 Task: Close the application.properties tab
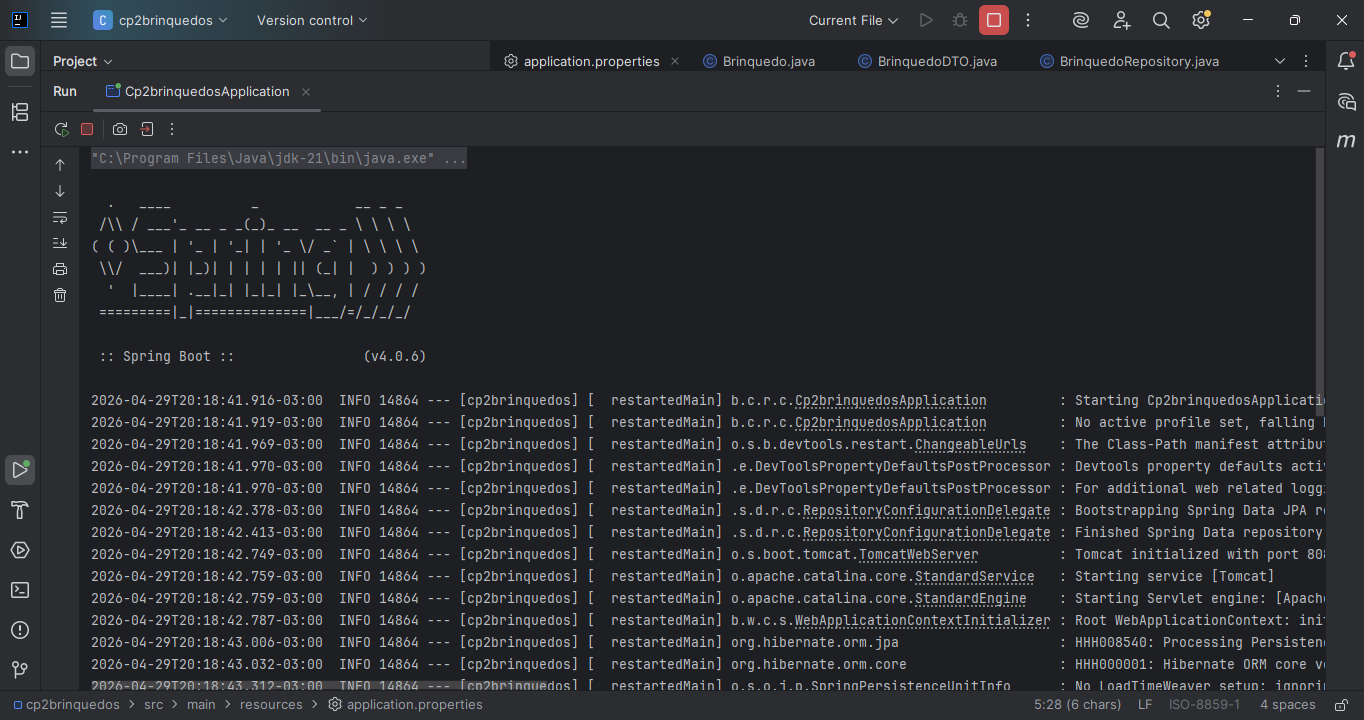point(675,61)
